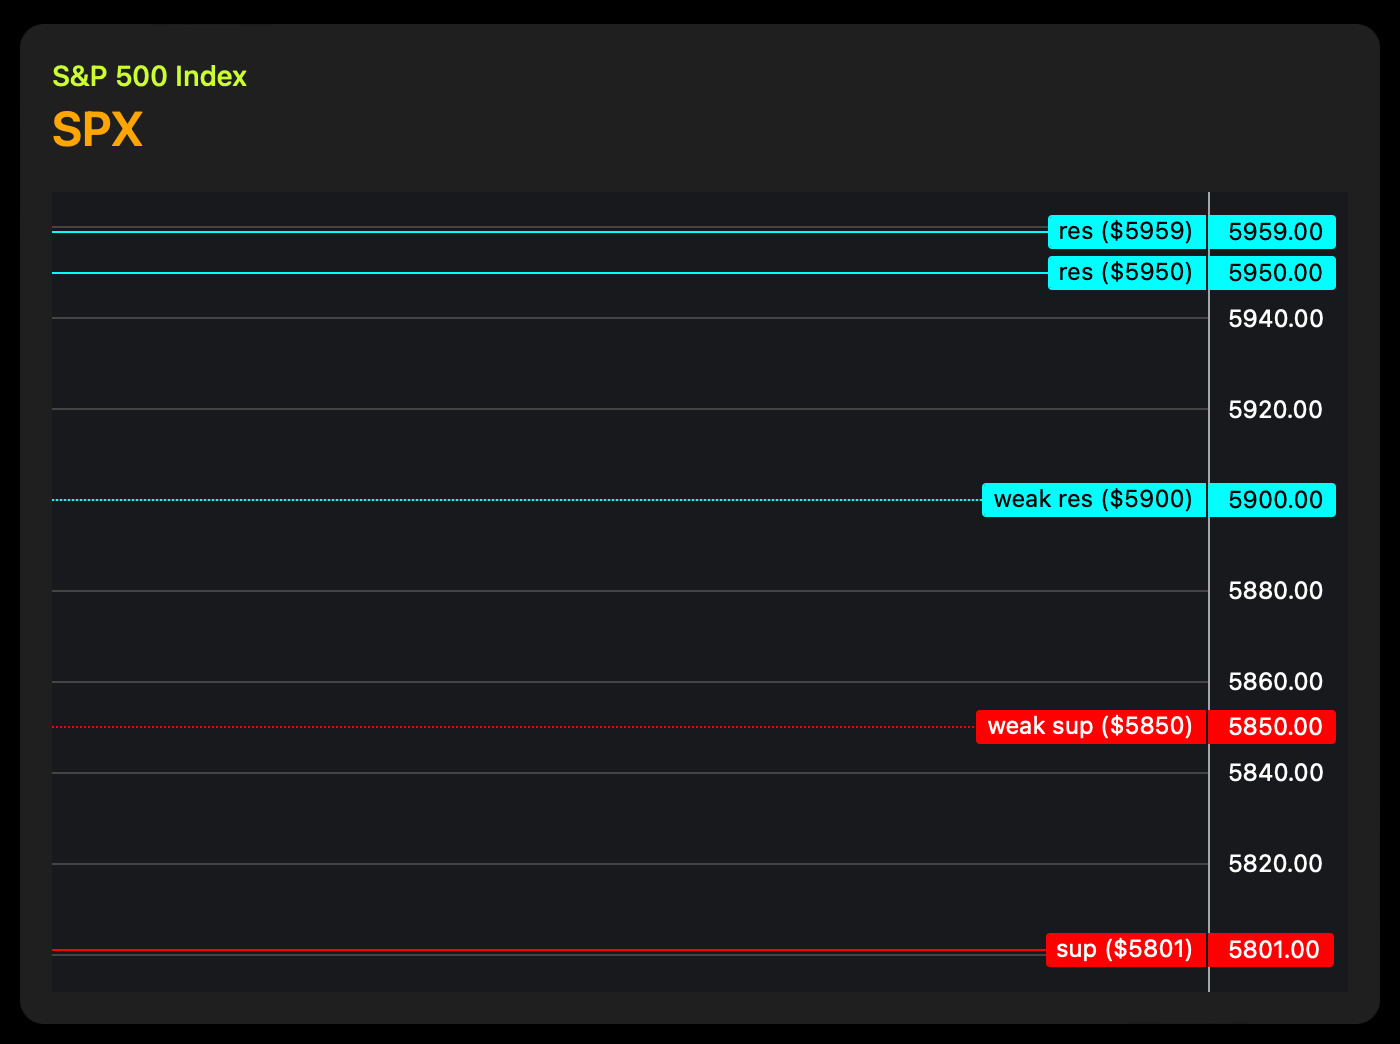Select the weak res ($5900) label
This screenshot has height=1044, width=1400.
tap(1094, 500)
